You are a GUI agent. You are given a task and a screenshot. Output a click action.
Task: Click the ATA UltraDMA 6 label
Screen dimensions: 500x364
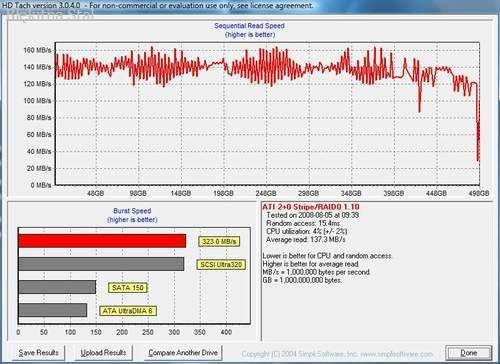(x=128, y=311)
